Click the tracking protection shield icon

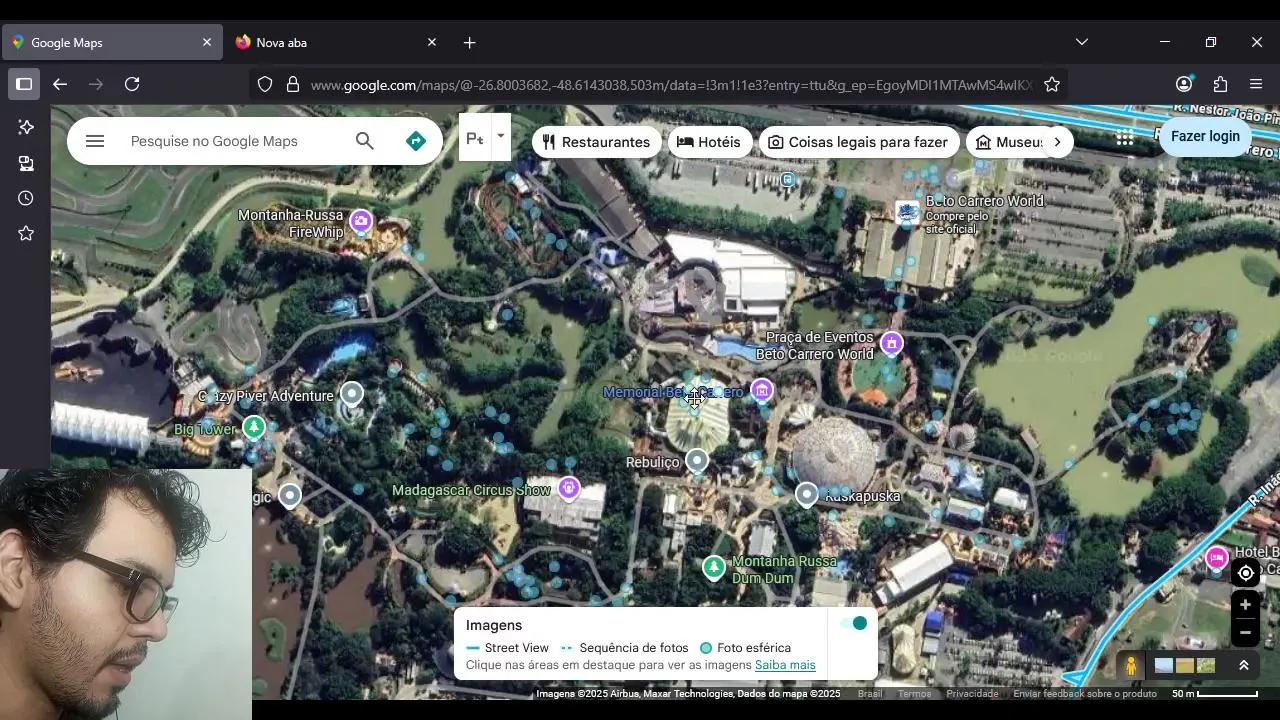click(x=265, y=85)
